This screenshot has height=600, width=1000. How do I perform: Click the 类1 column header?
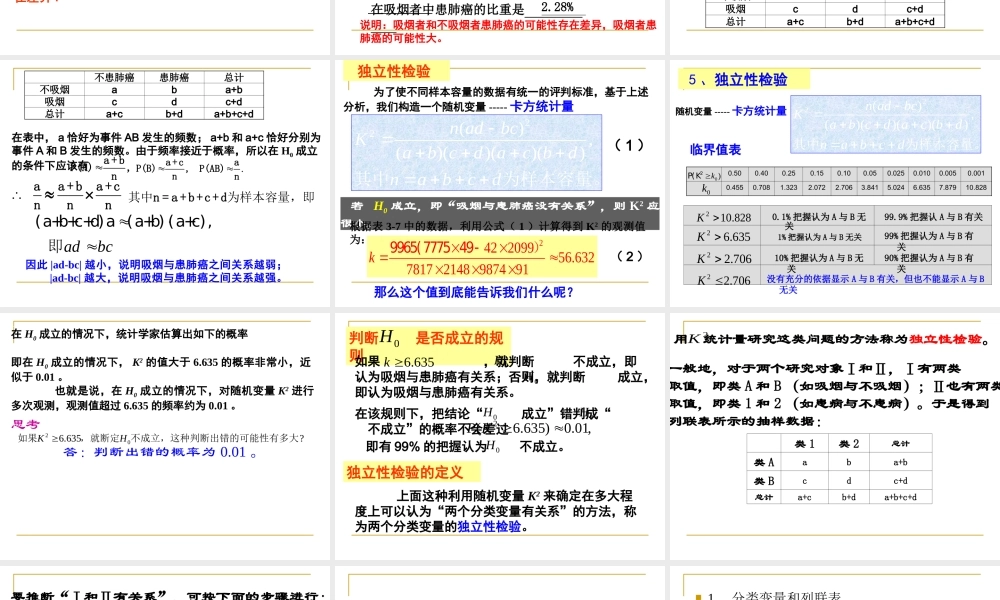tap(804, 443)
